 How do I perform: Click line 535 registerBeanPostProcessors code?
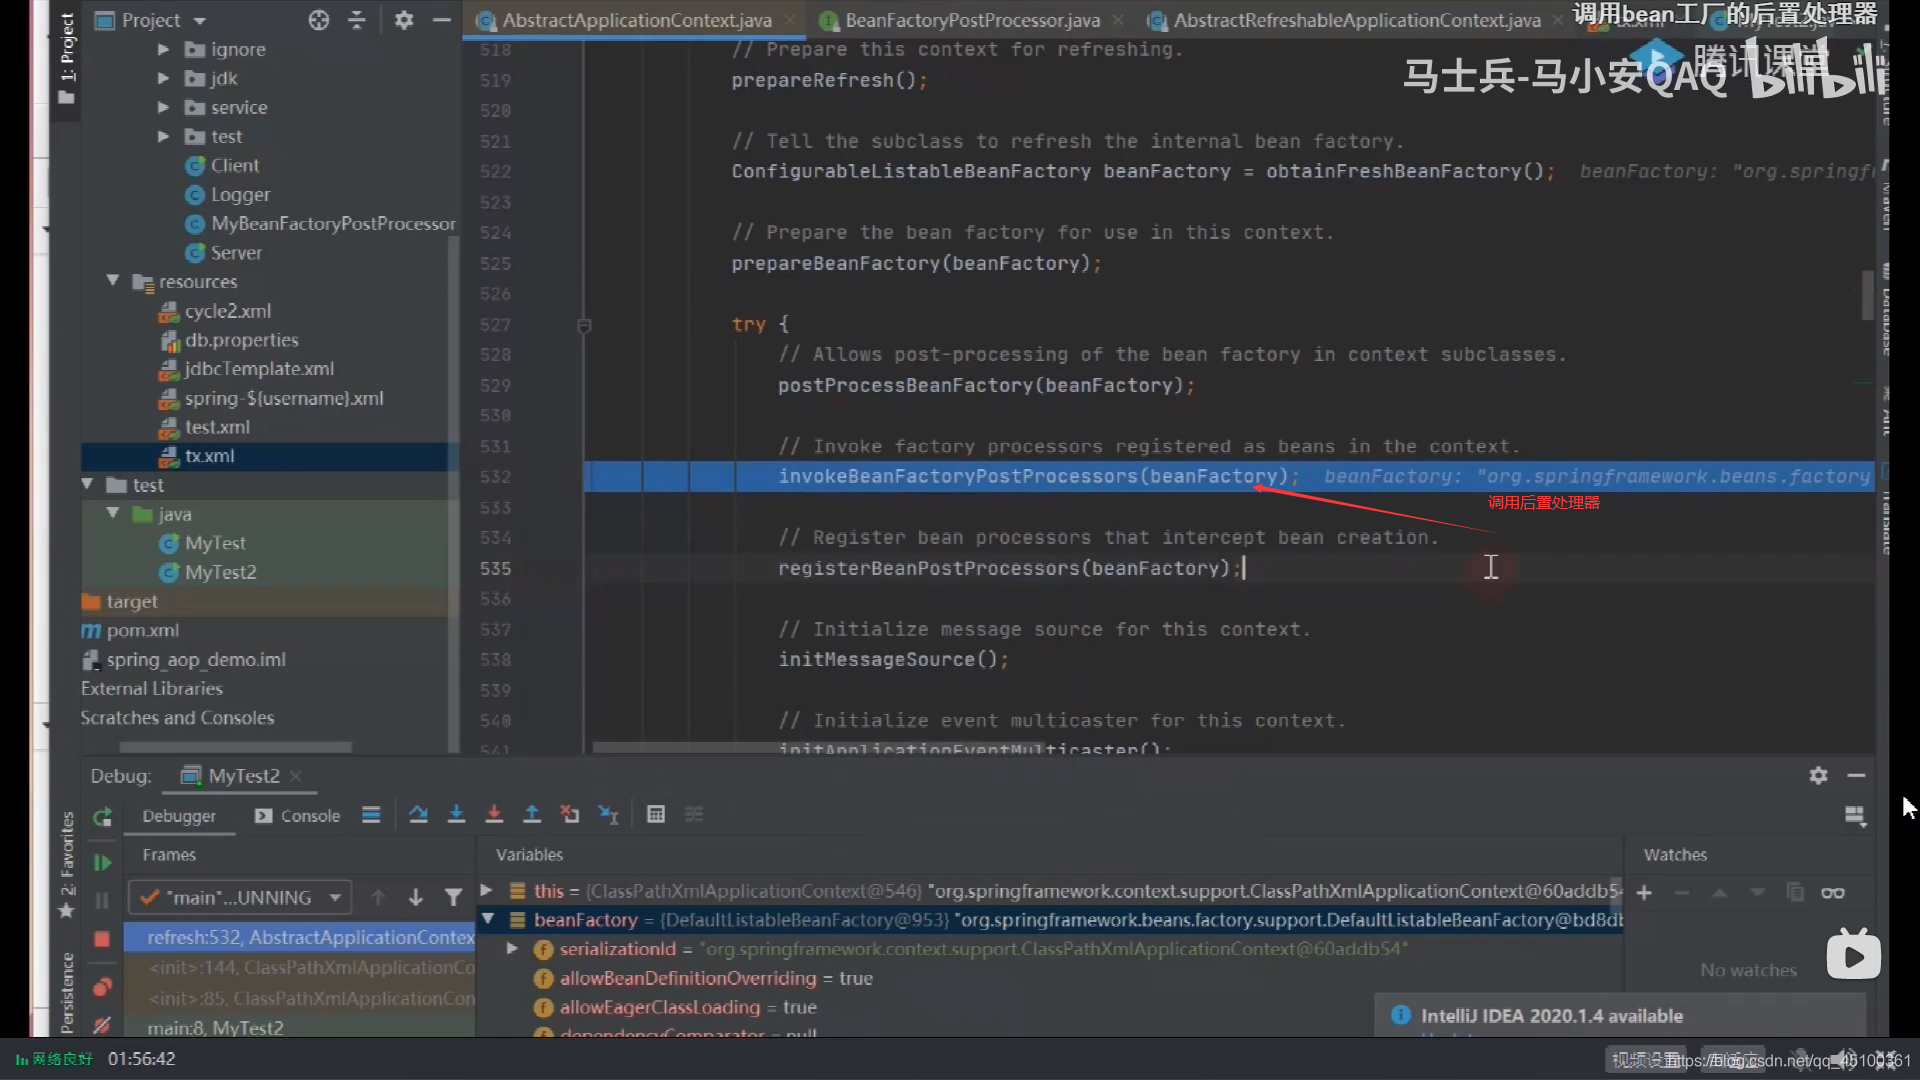tap(1010, 568)
